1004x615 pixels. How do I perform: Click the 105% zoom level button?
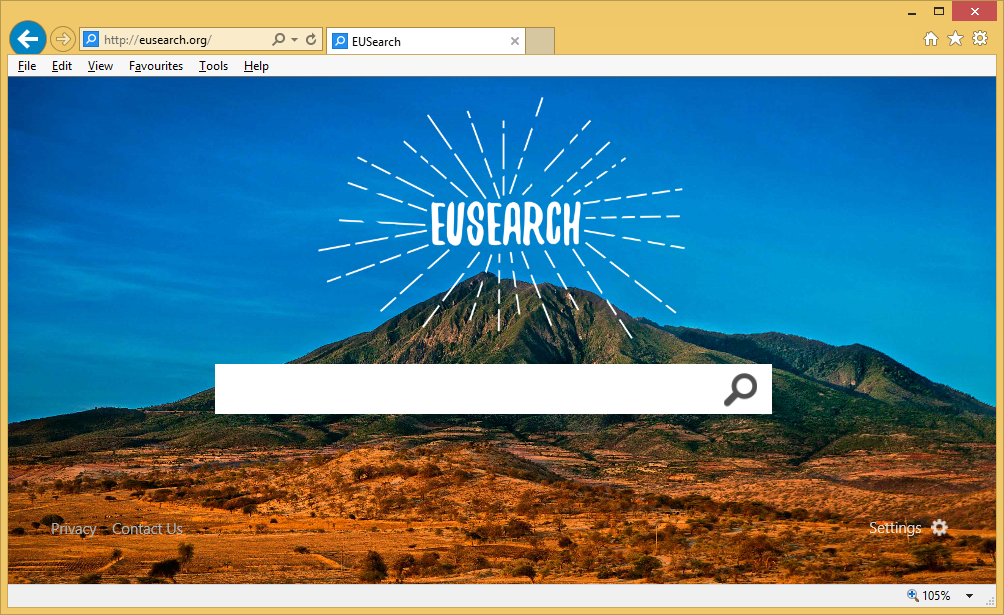pos(929,596)
